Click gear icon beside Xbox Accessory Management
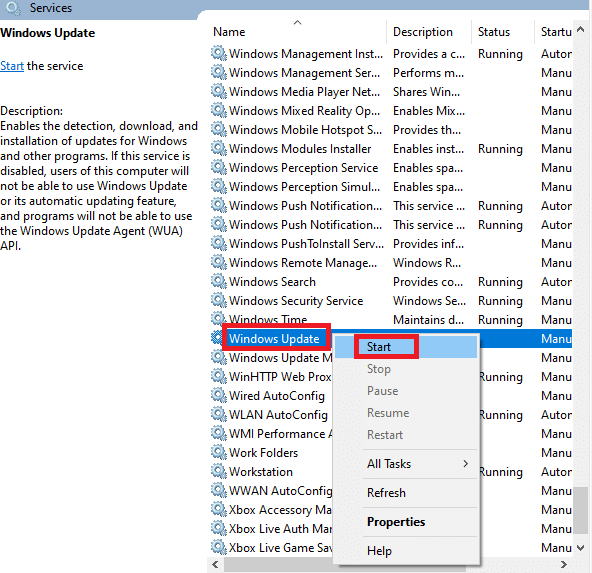The image size is (592, 573). tap(219, 509)
